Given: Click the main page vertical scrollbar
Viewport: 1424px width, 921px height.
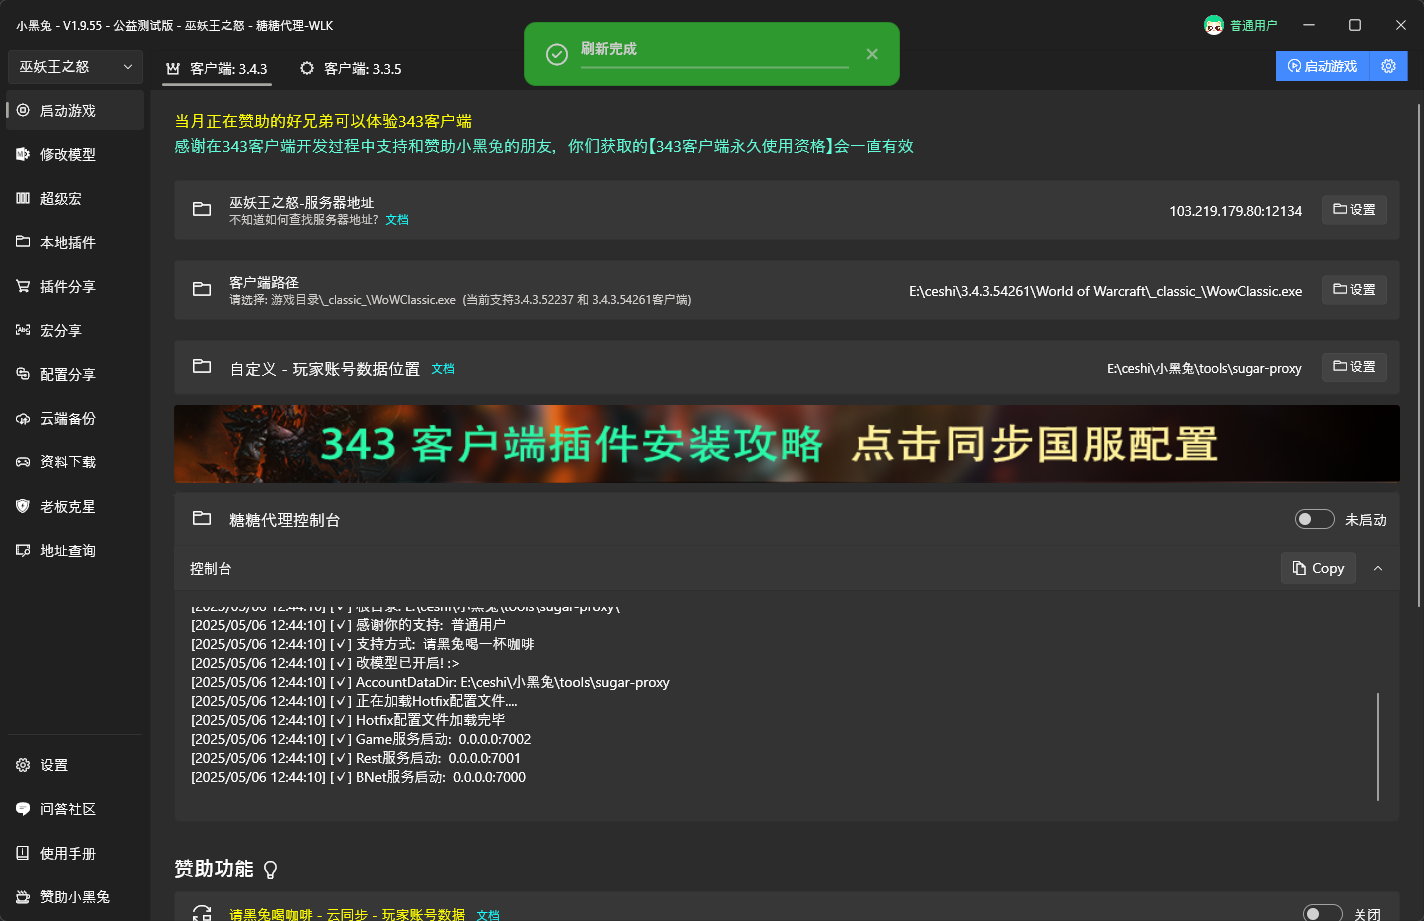Looking at the screenshot, I should [1419, 354].
